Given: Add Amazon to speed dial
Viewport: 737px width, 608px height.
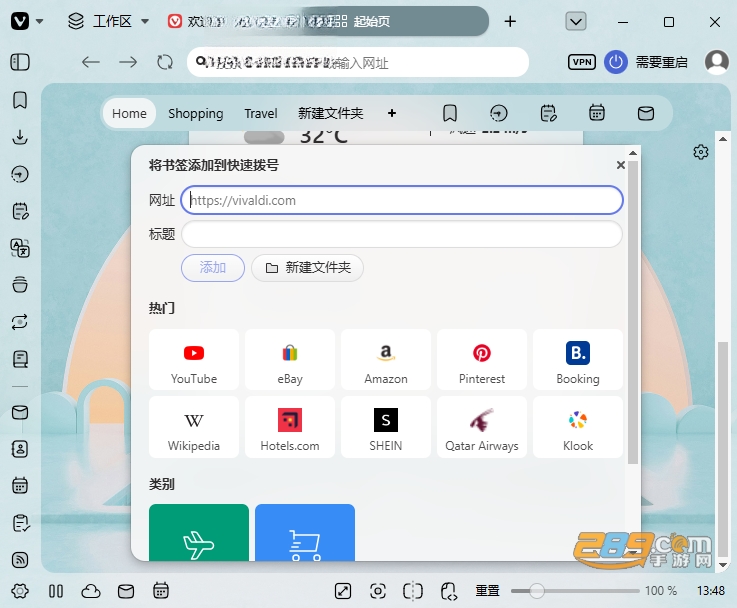Looking at the screenshot, I should click(x=386, y=359).
